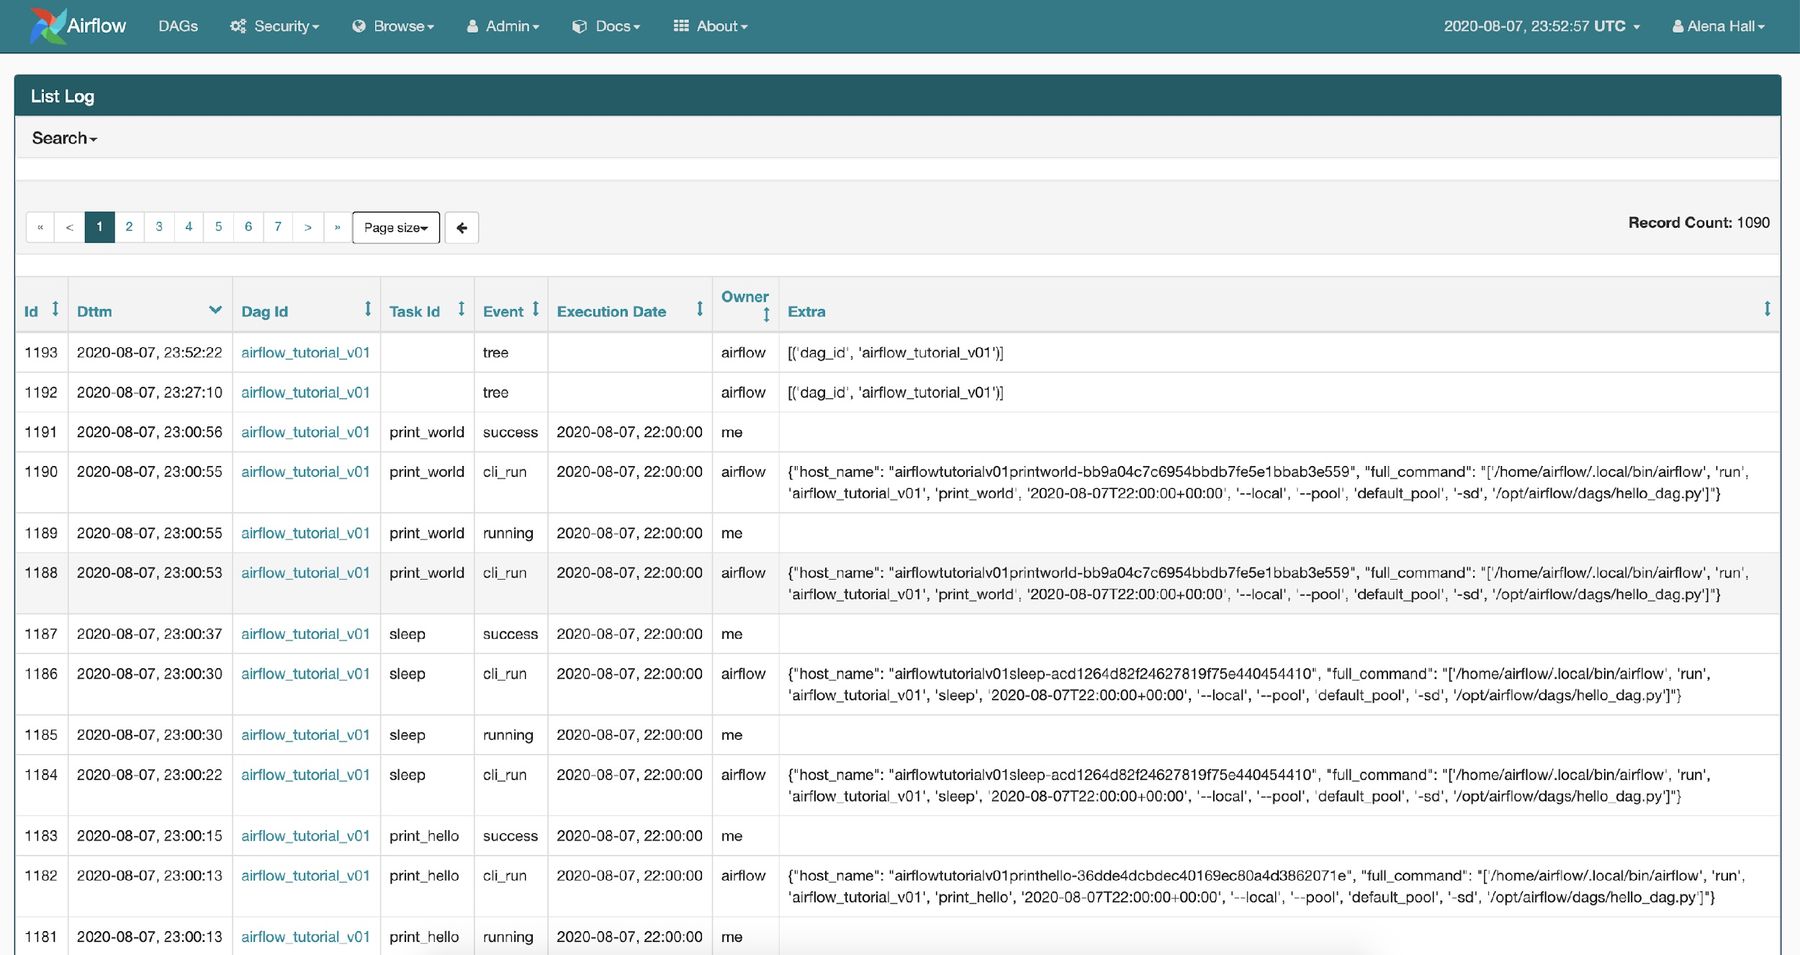Sort by Event column arrows
Screen dimensions: 1800x955
click(536, 310)
